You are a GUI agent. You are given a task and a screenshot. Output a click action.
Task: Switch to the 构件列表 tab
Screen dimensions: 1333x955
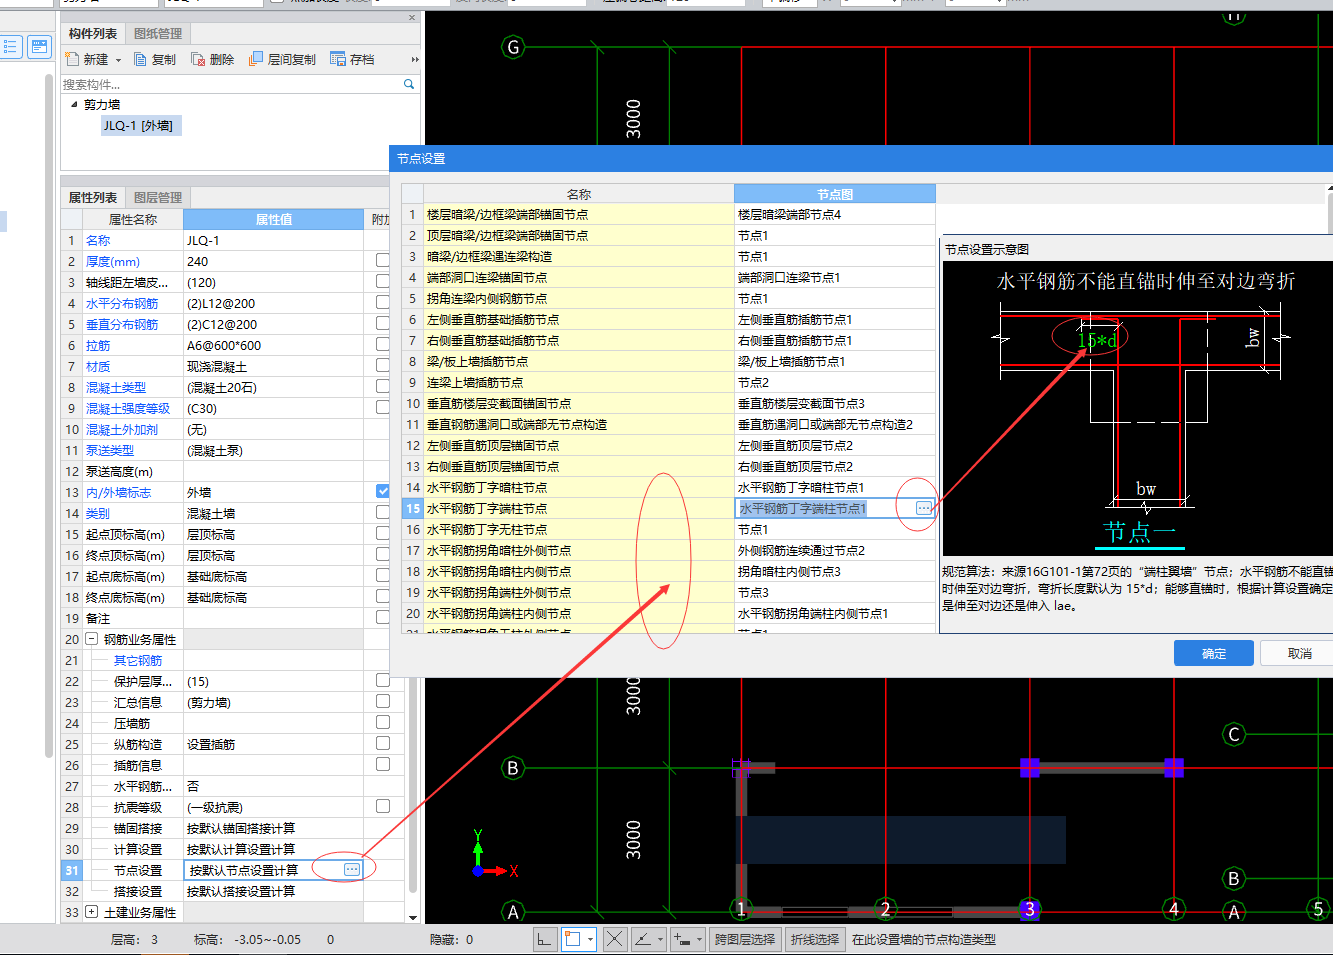(x=93, y=33)
